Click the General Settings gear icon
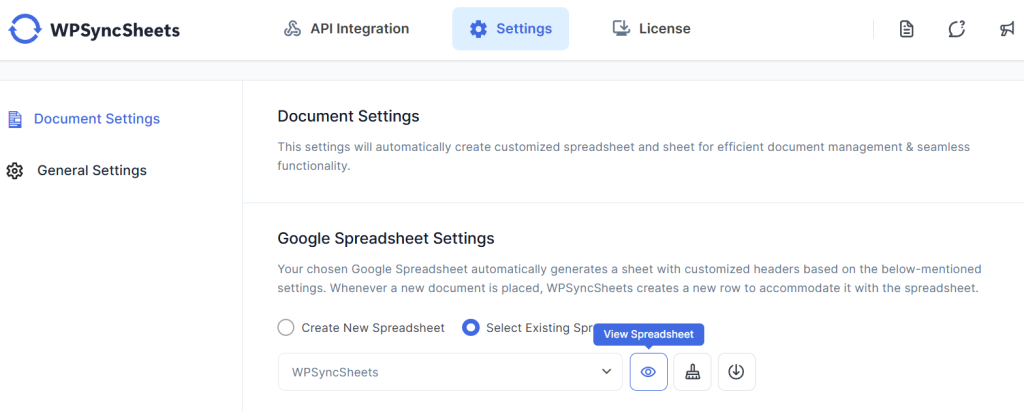This screenshot has height=411, width=1024. click(14, 171)
